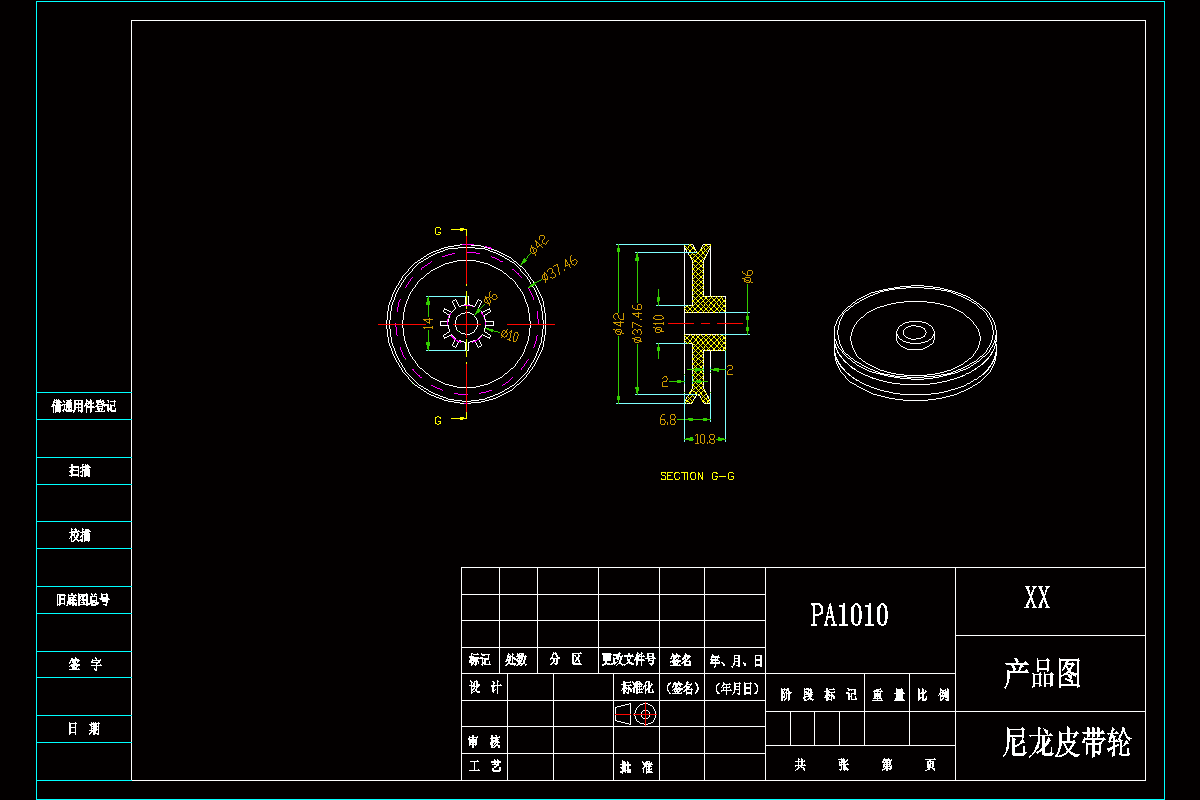Viewport: 1200px width, 800px height.
Task: Select the '签 字' cell in left strip
Action: pyautogui.click(x=84, y=664)
